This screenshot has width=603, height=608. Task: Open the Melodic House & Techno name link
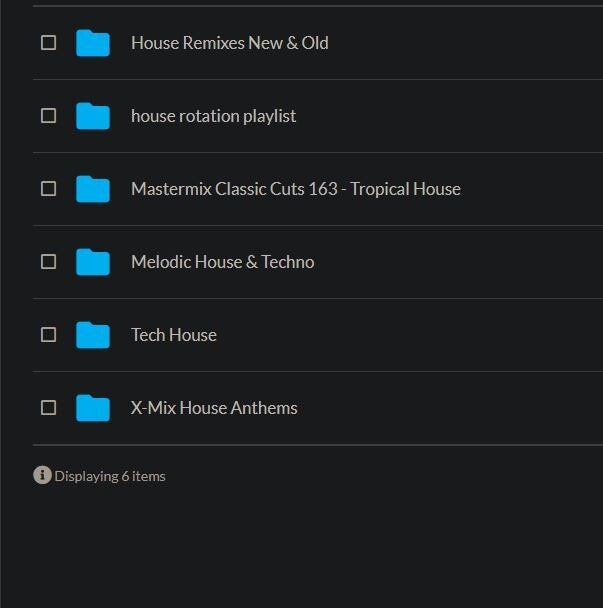(222, 262)
